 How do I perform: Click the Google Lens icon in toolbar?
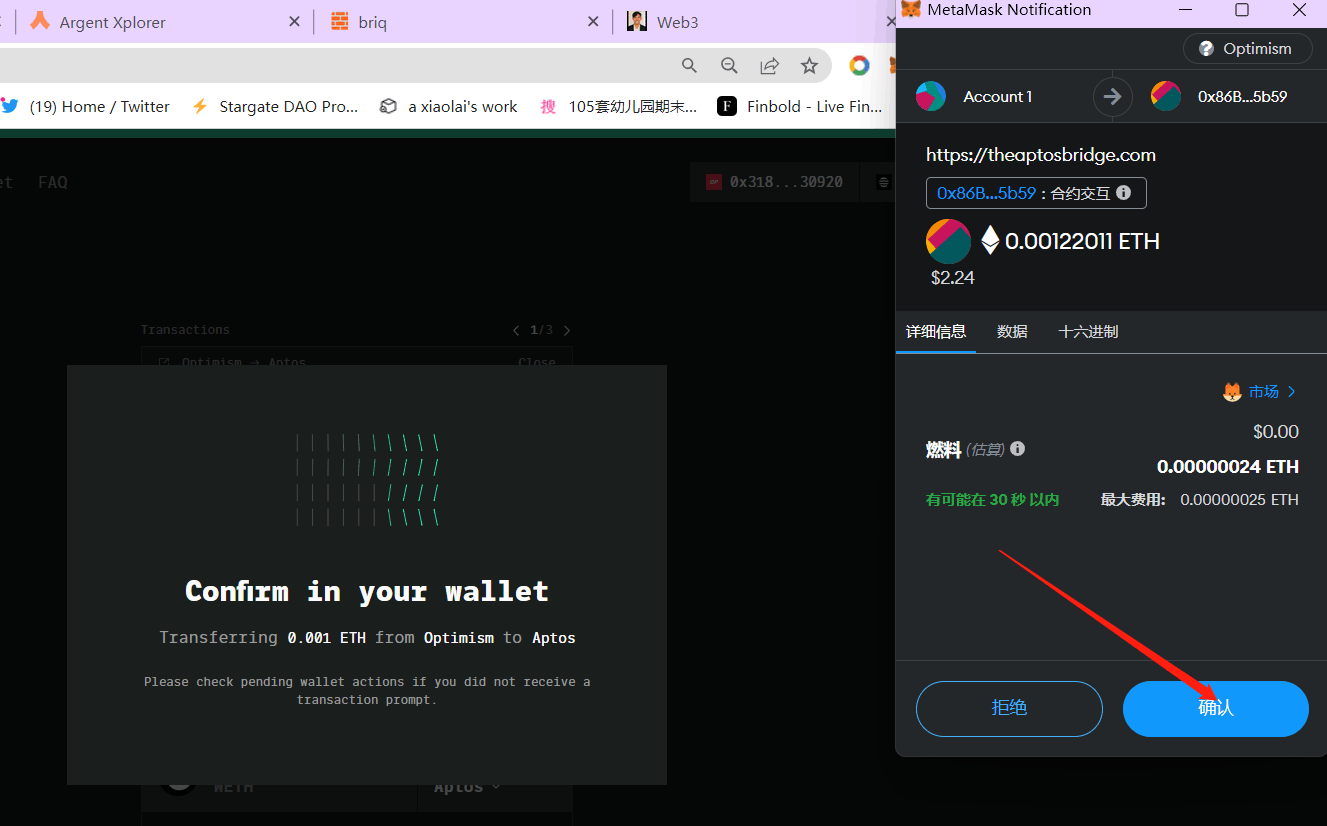(859, 66)
